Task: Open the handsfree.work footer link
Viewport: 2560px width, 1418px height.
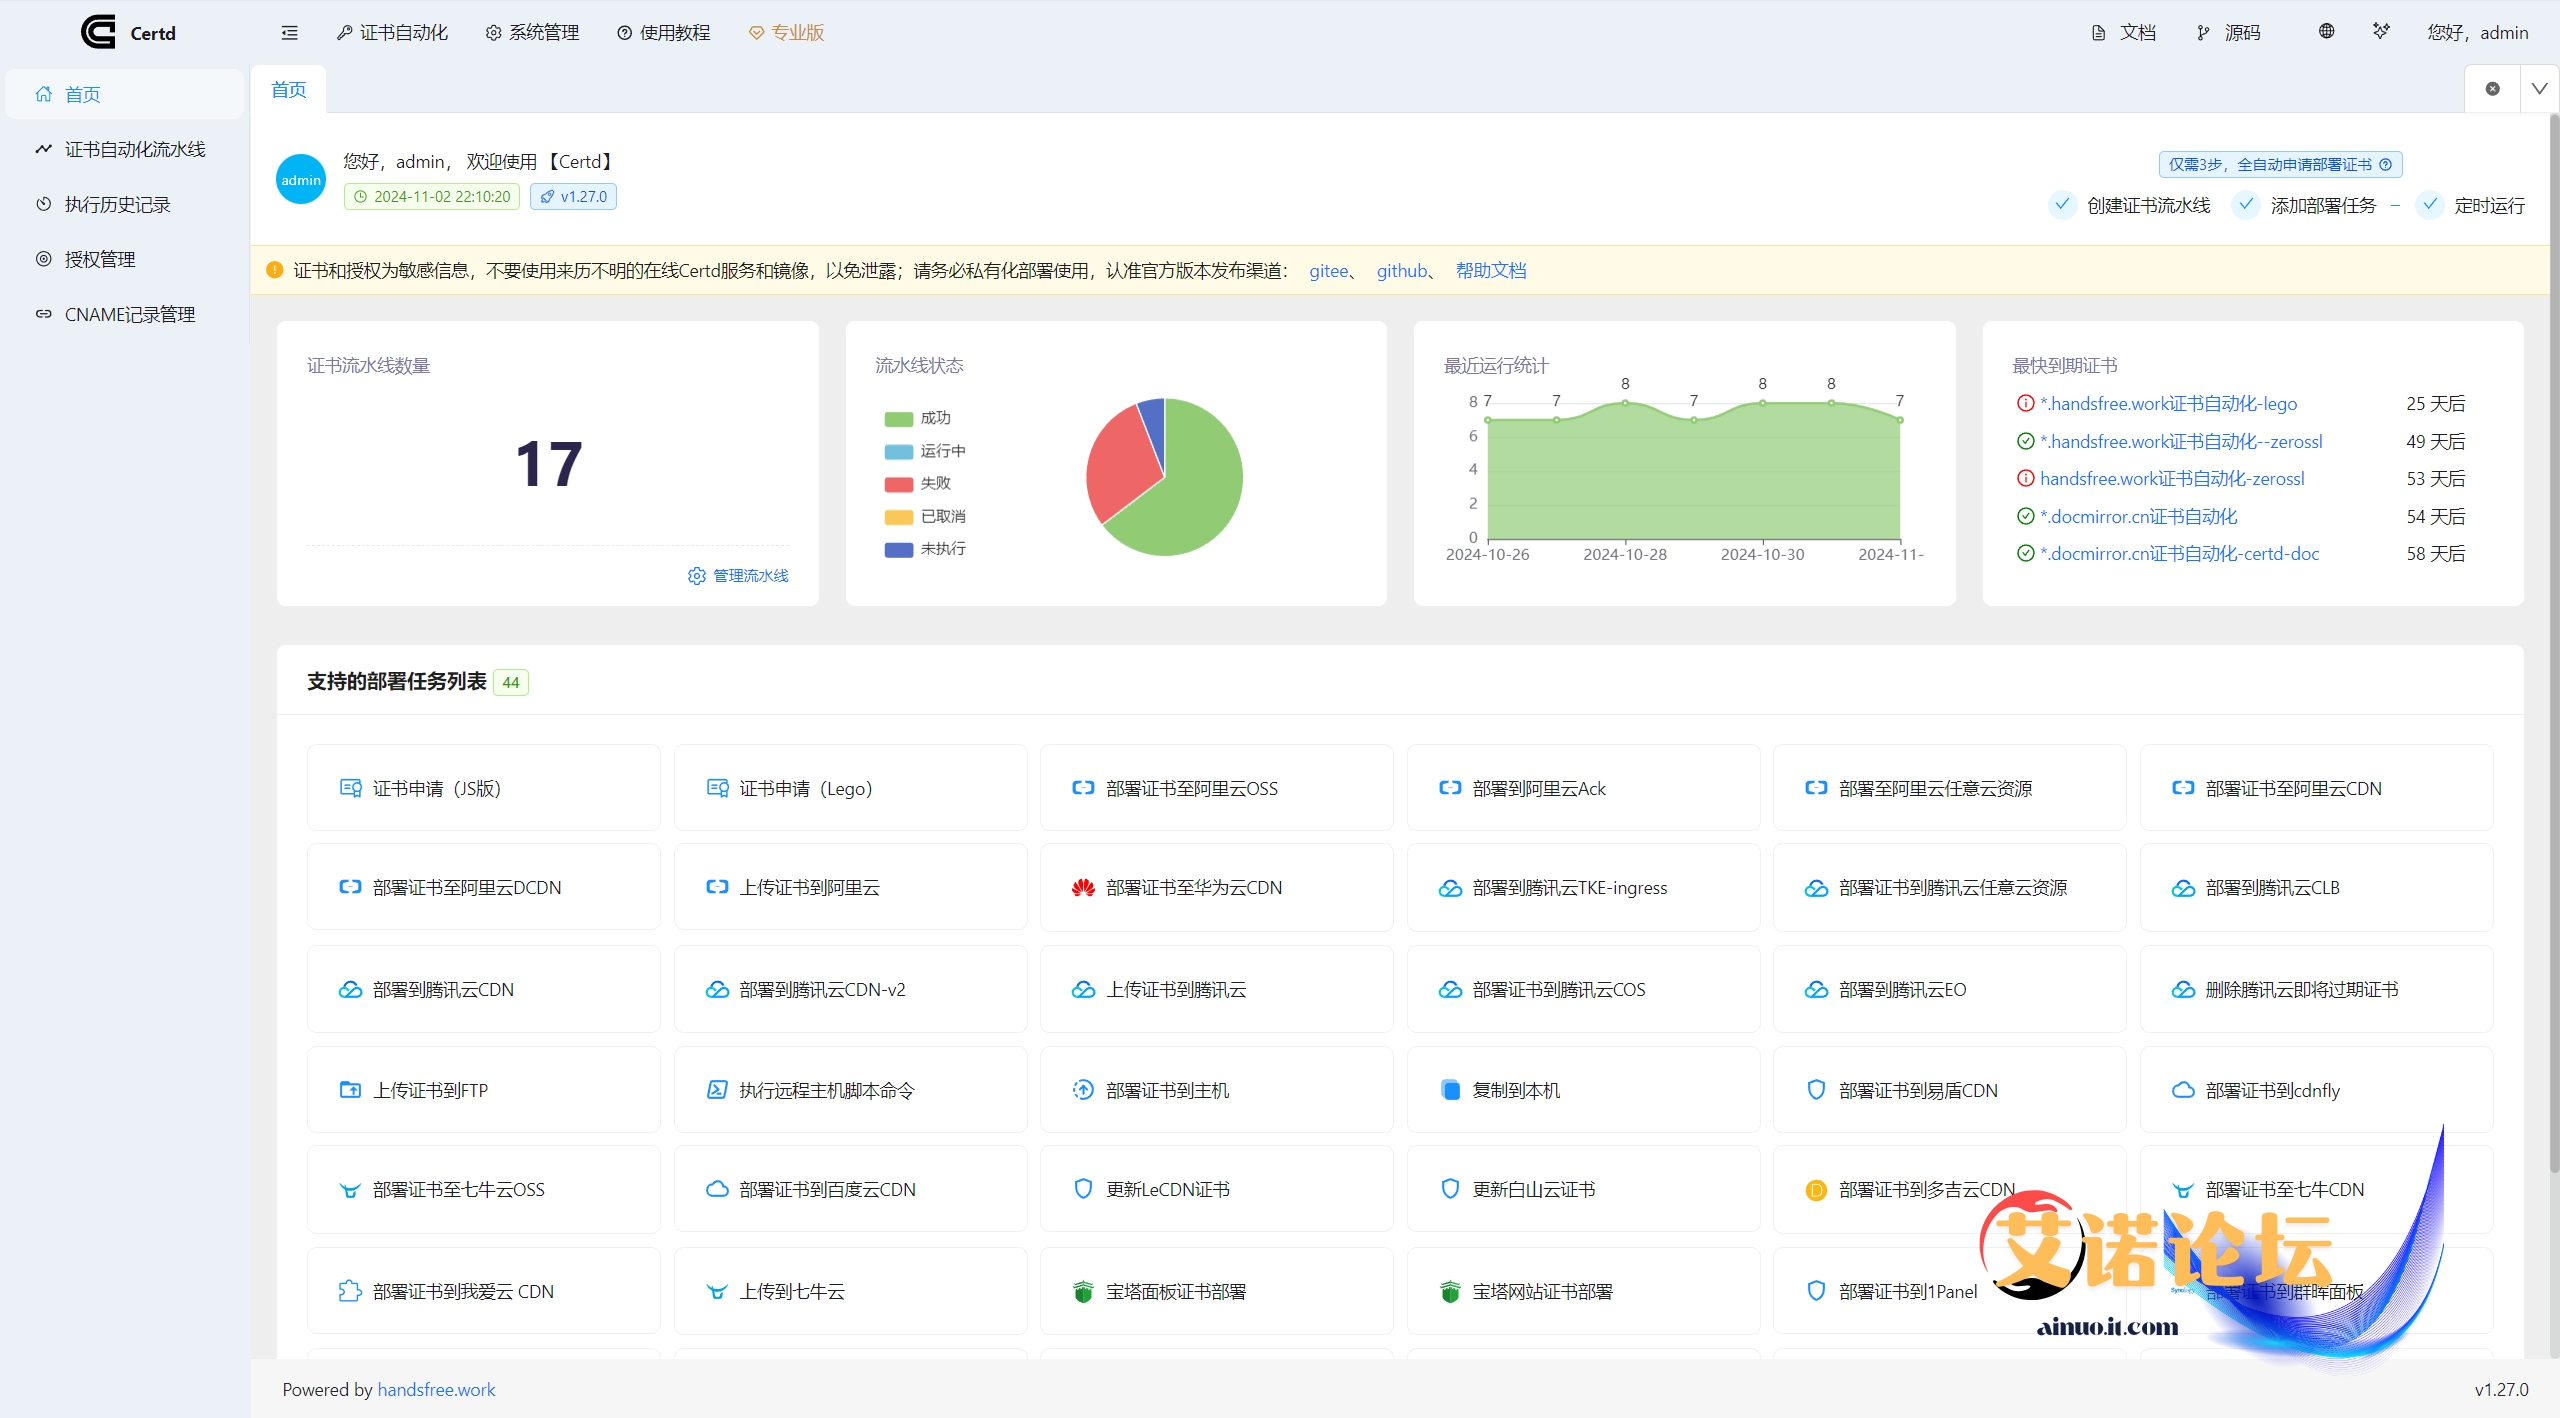Action: tap(436, 1390)
